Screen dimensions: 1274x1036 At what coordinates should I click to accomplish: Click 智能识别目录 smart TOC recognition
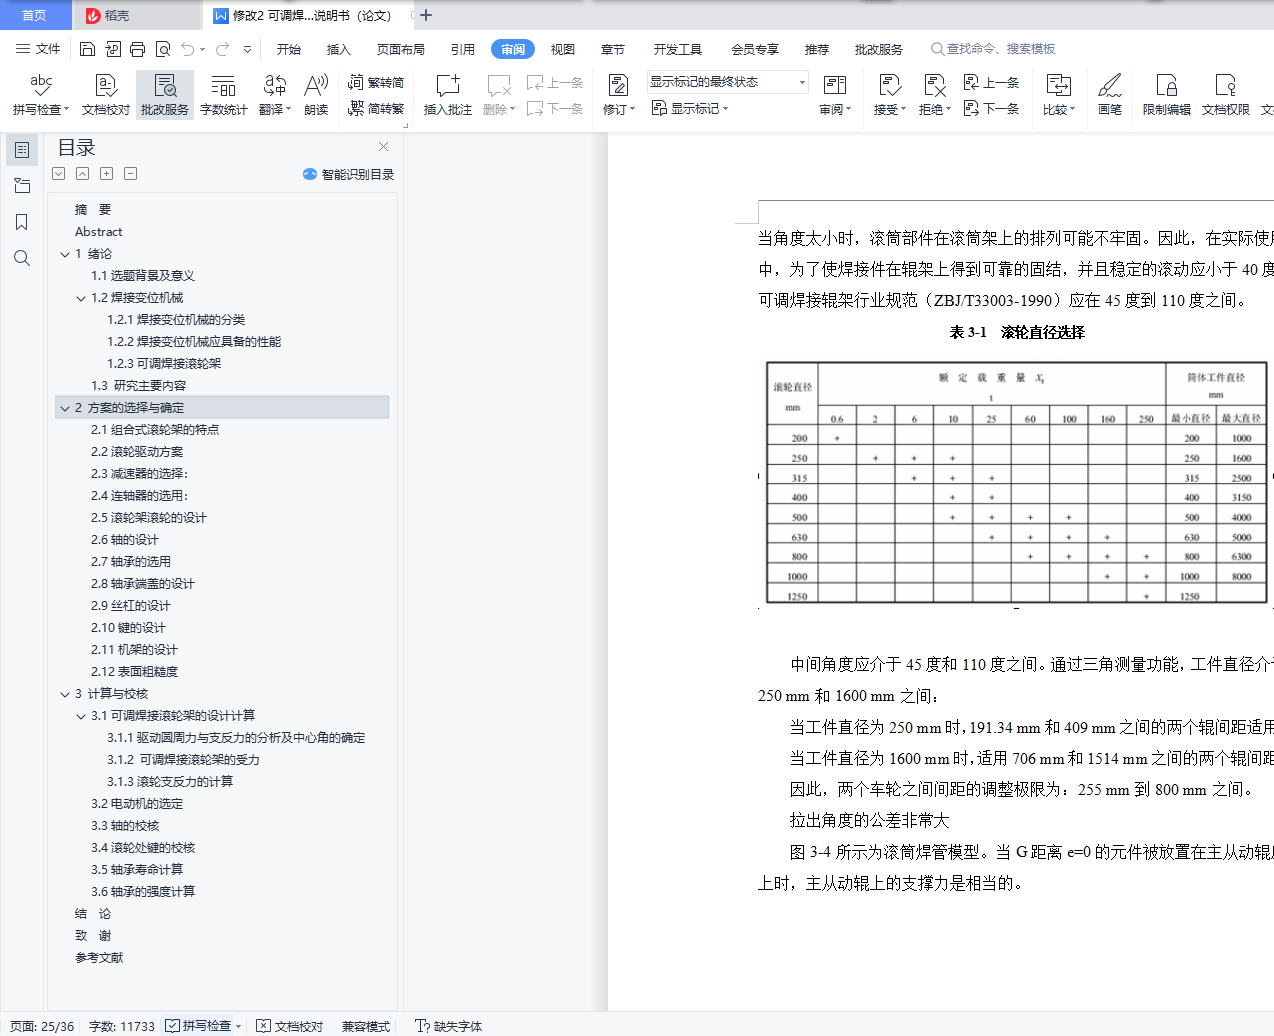click(349, 174)
